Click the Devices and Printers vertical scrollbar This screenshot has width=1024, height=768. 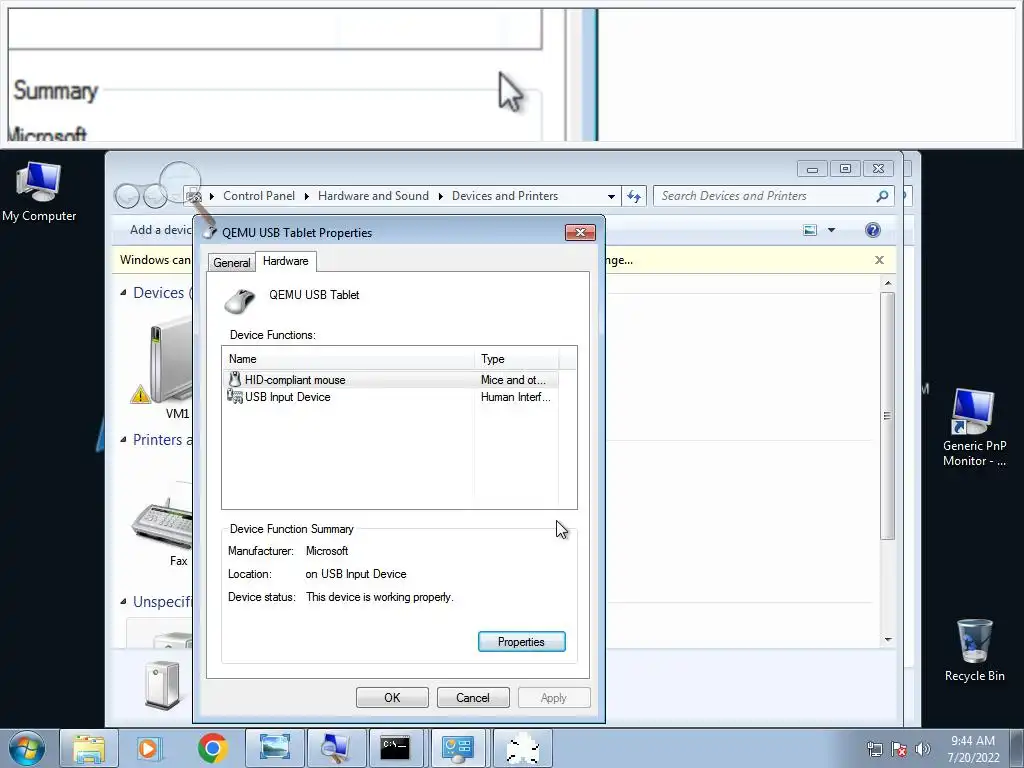[888, 415]
